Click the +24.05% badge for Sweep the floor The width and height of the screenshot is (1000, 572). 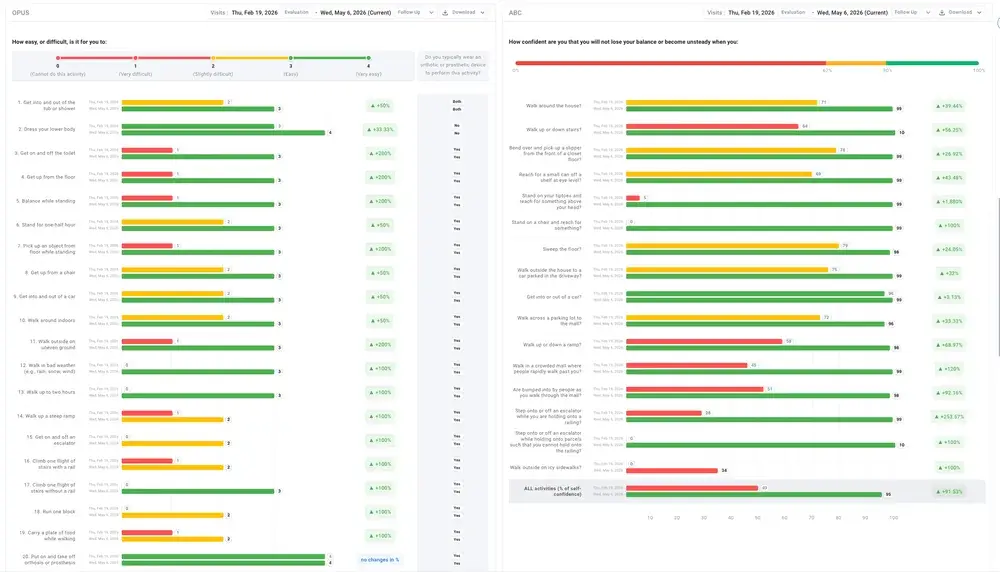click(x=949, y=249)
